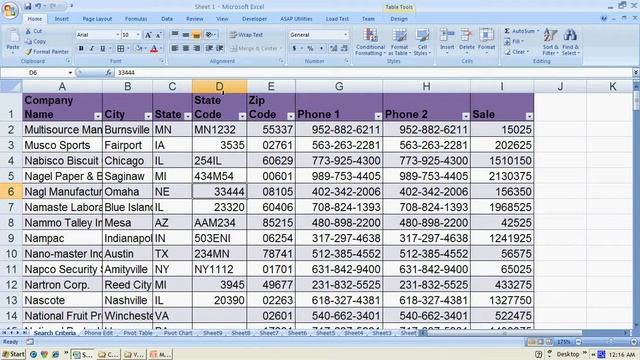Open the Page Layout ribbon tab

97,19
